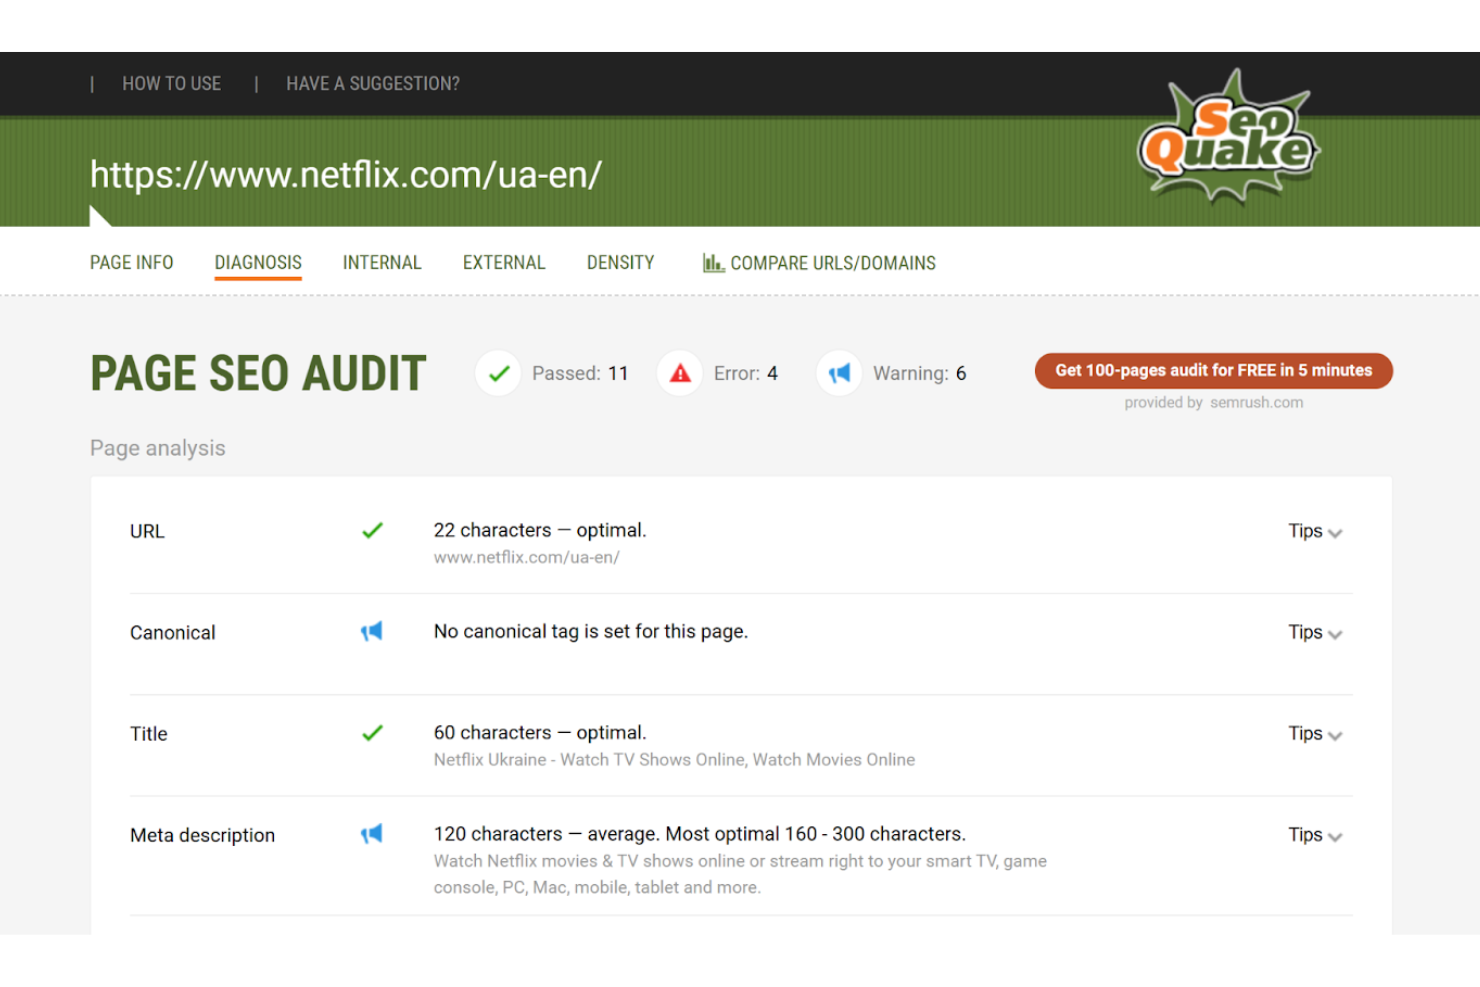Click the SeoQuake logo
The image size is (1480, 987).
(x=1229, y=137)
